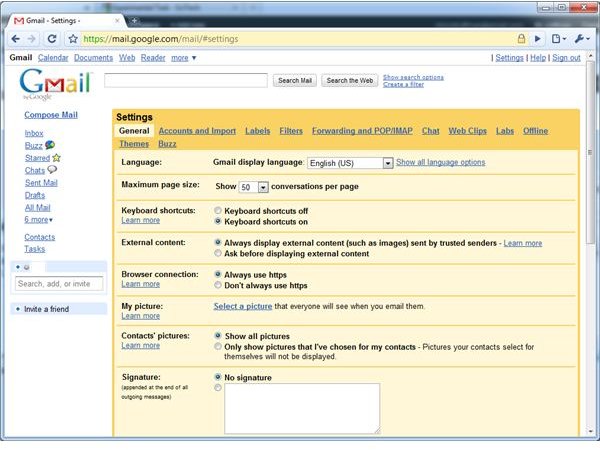Click the SSL padlock icon in address bar

(x=521, y=38)
